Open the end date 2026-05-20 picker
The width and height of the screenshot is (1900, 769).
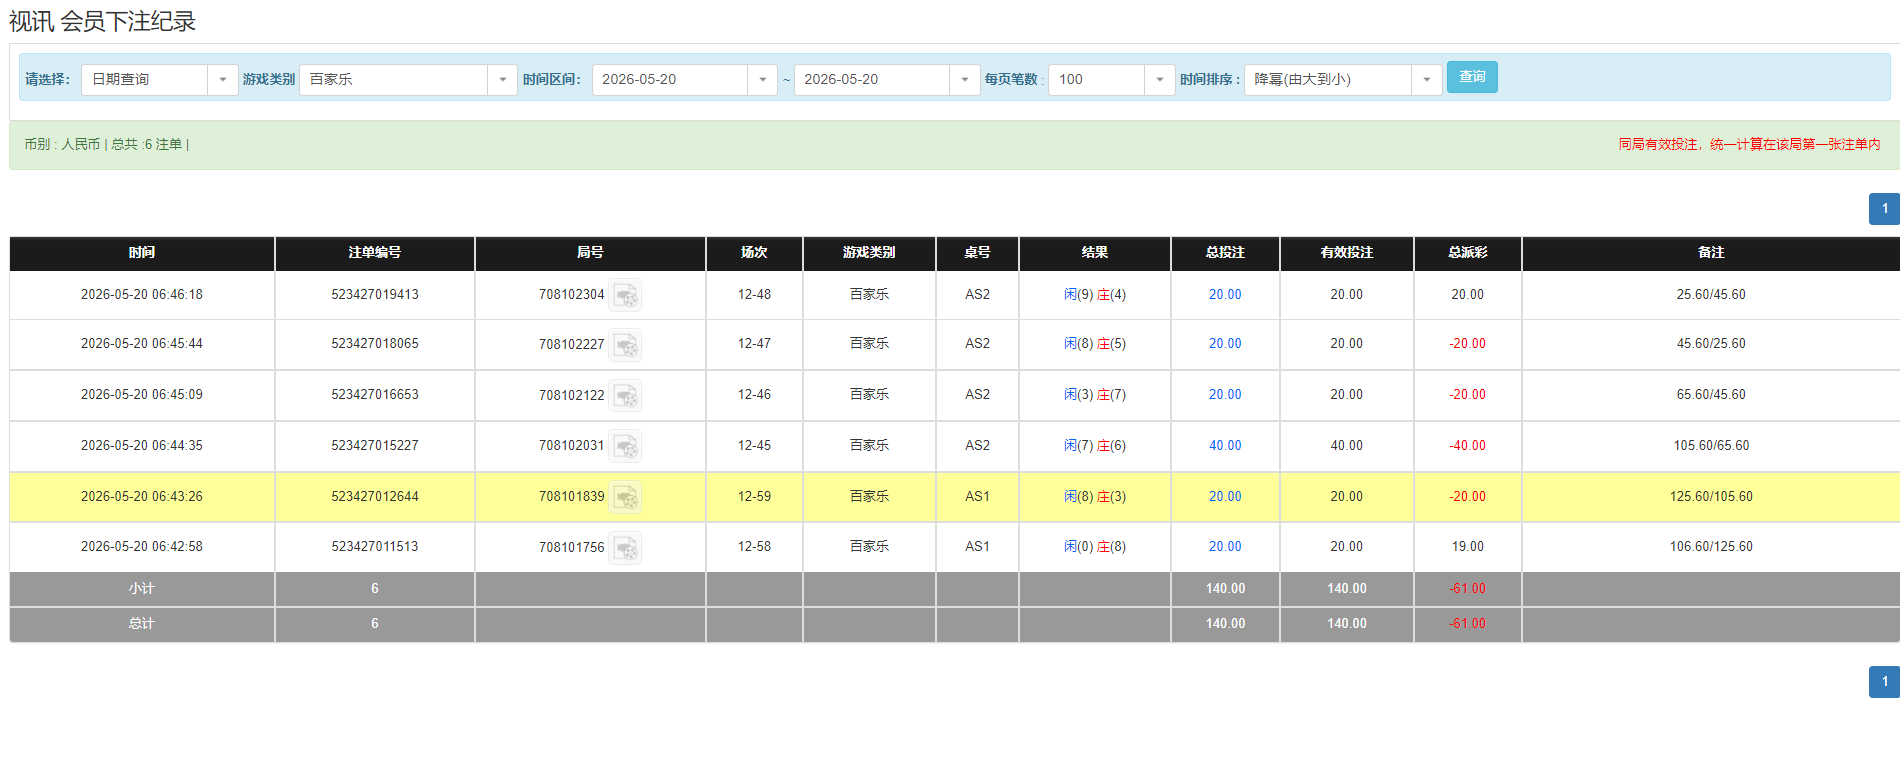tap(887, 79)
